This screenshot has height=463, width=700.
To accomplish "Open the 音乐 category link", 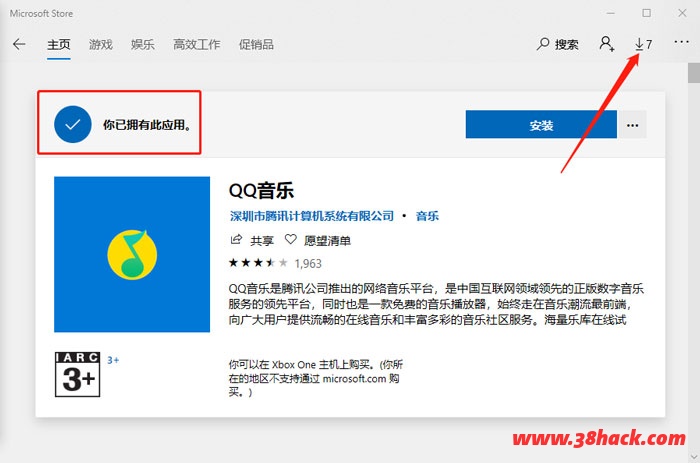I will pos(427,216).
